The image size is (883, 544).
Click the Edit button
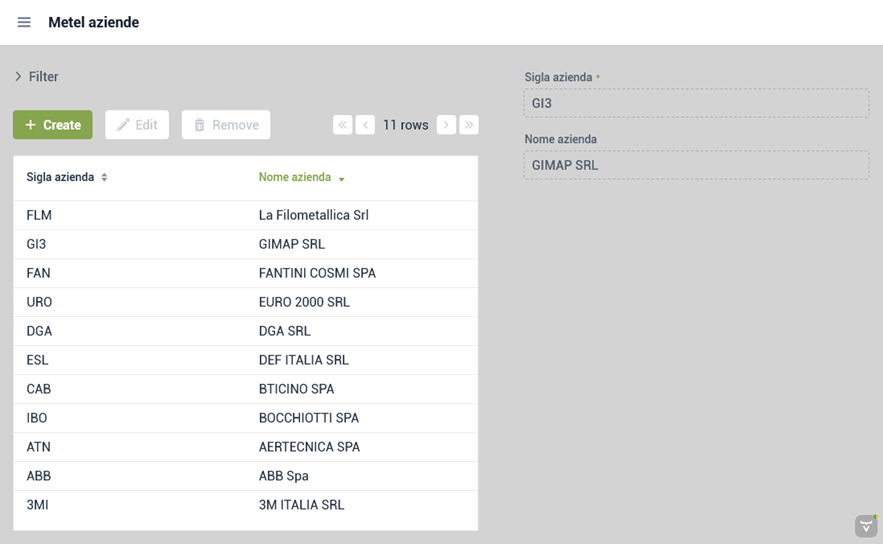137,125
